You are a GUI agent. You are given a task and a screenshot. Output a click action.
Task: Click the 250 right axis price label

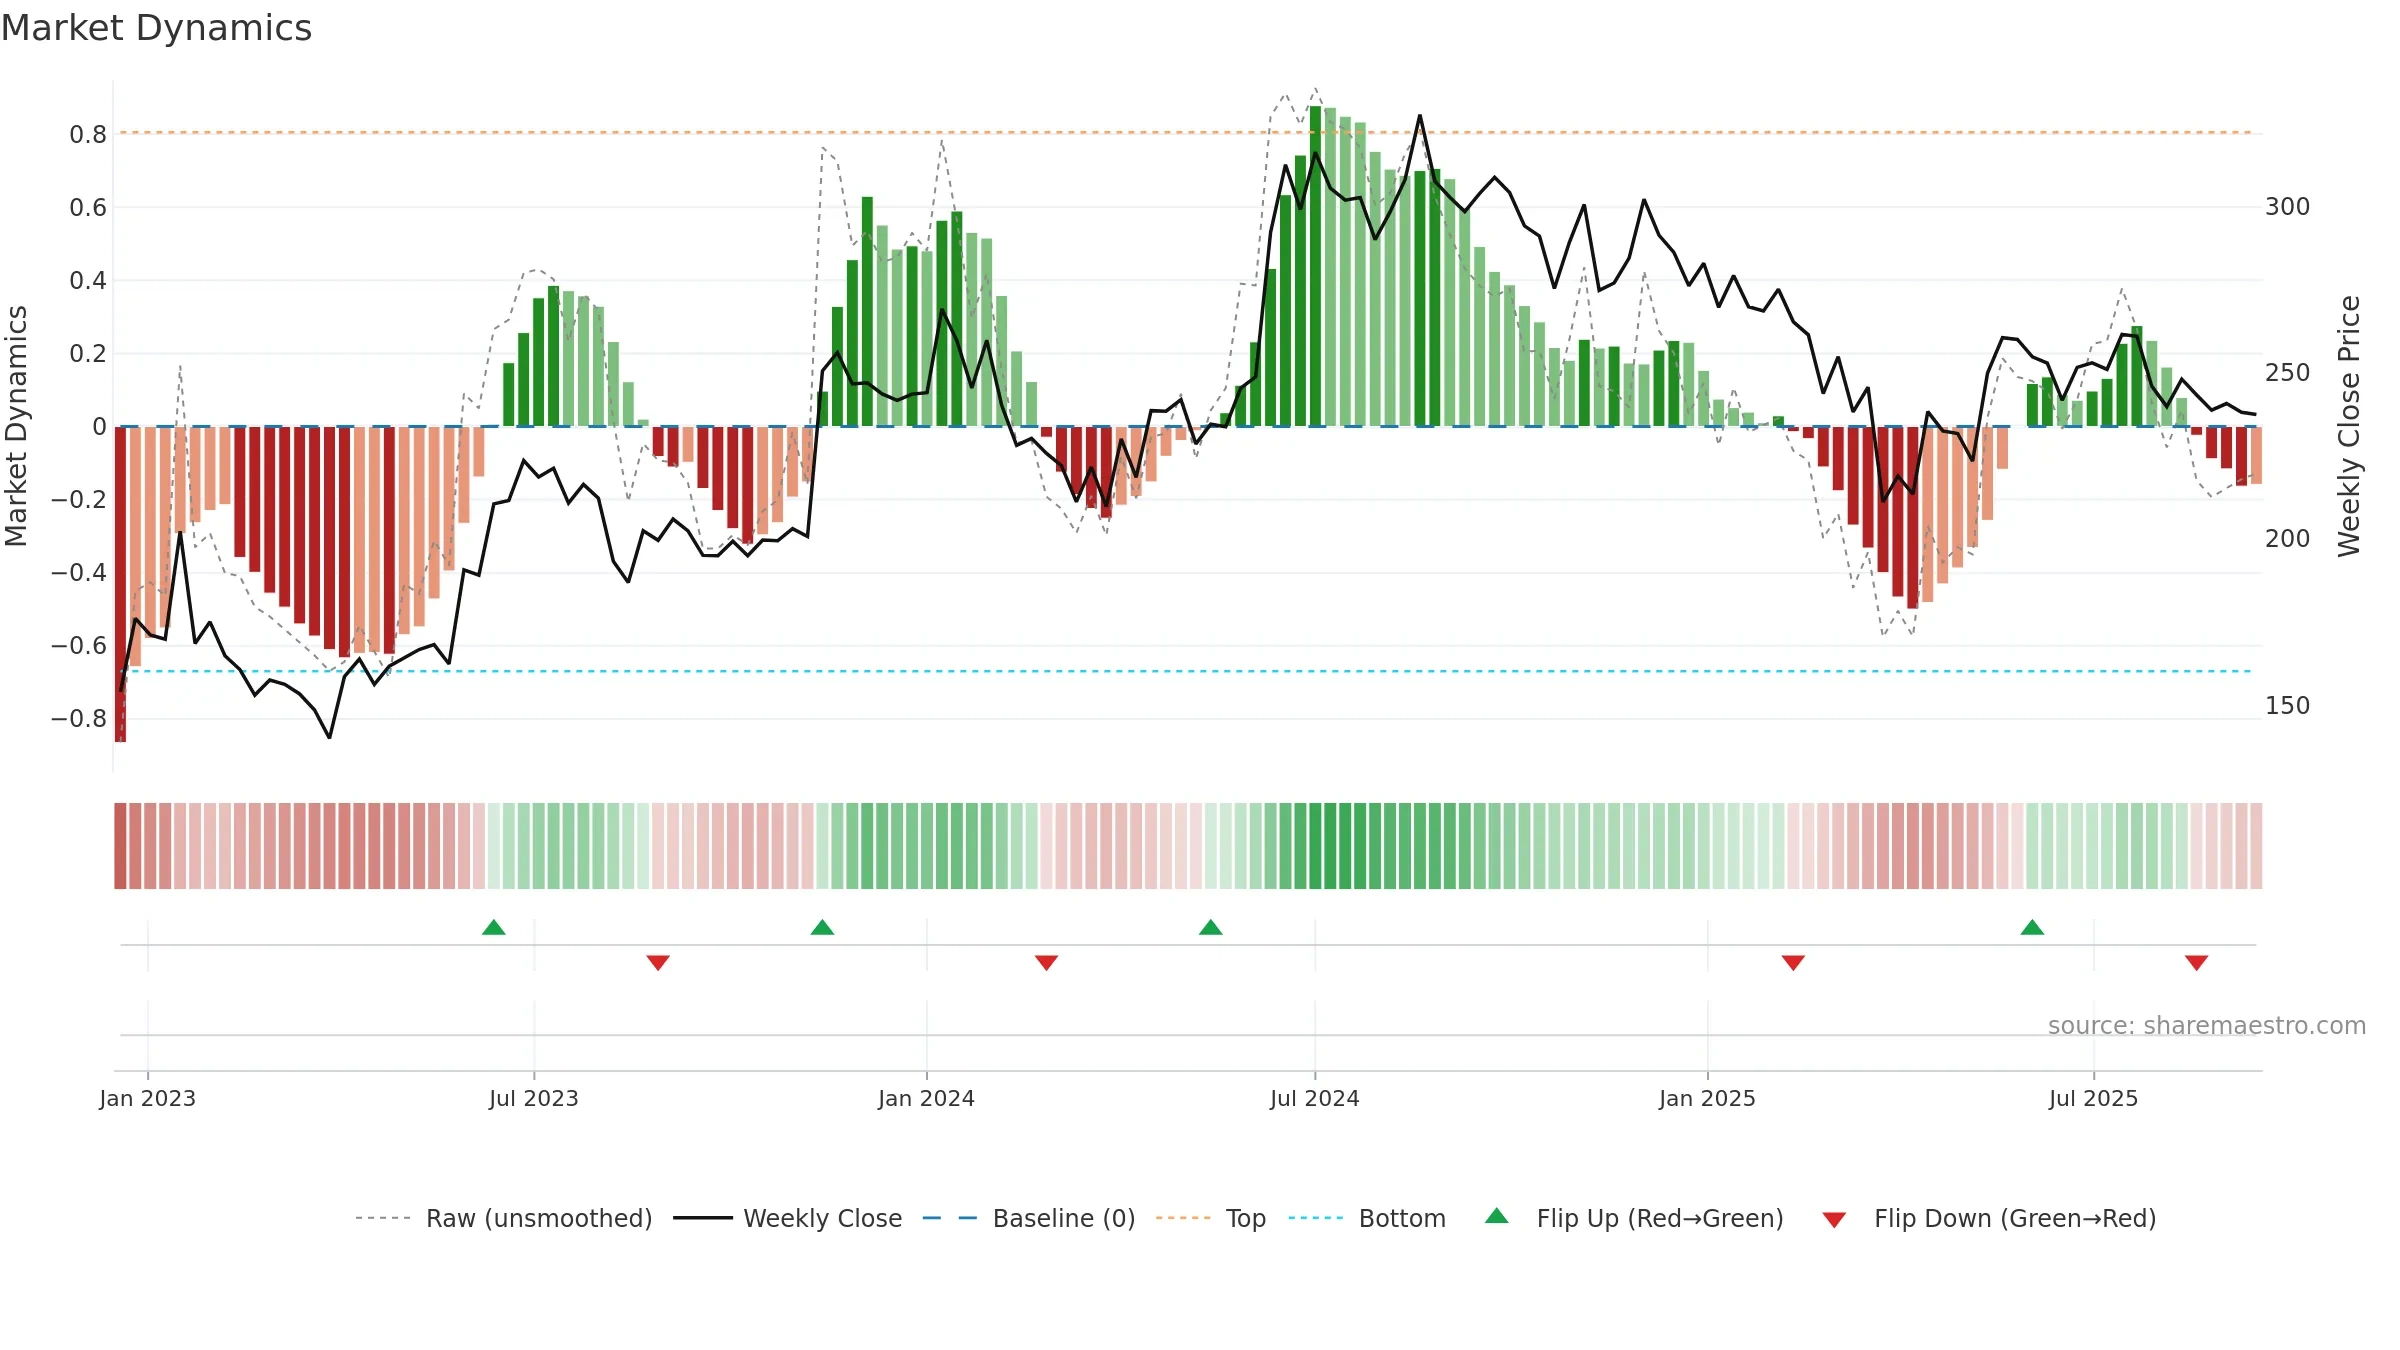[2288, 372]
